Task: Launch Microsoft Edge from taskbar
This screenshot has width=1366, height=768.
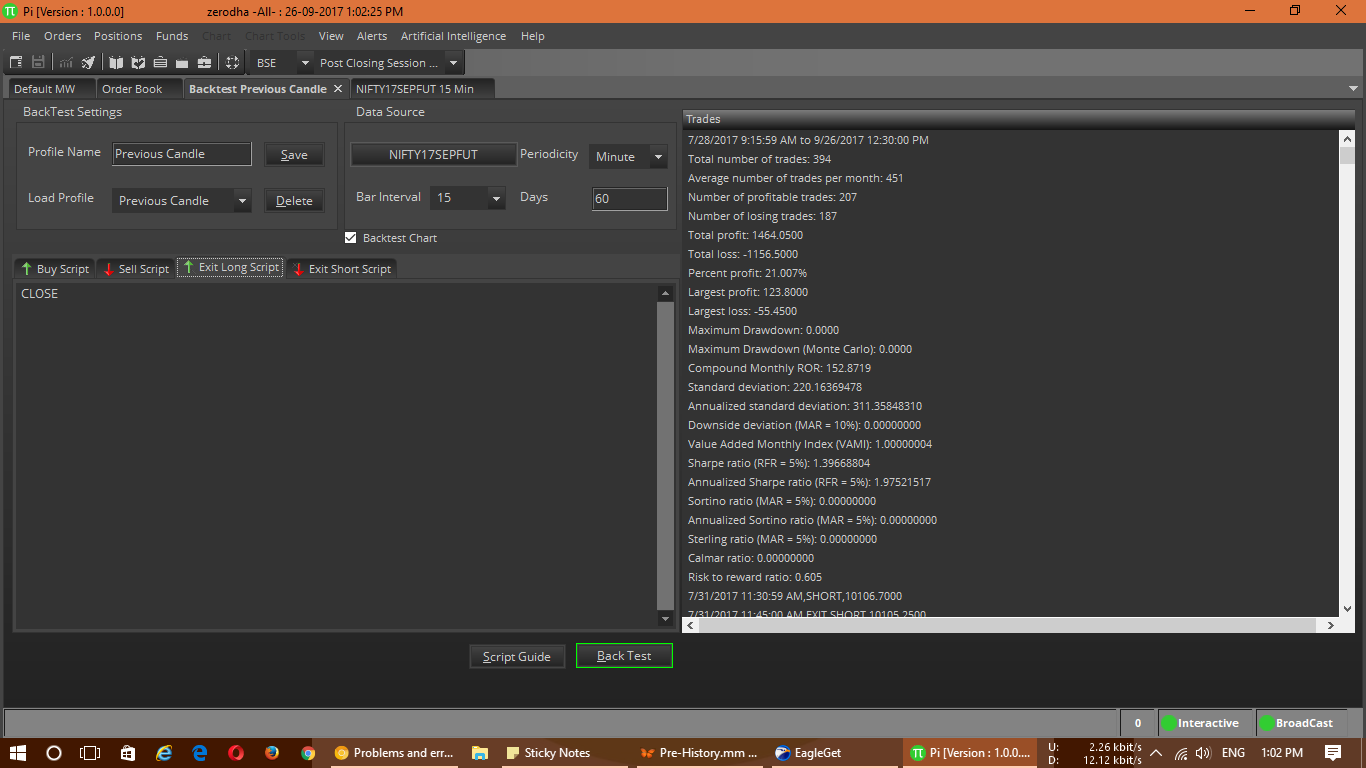Action: point(200,752)
